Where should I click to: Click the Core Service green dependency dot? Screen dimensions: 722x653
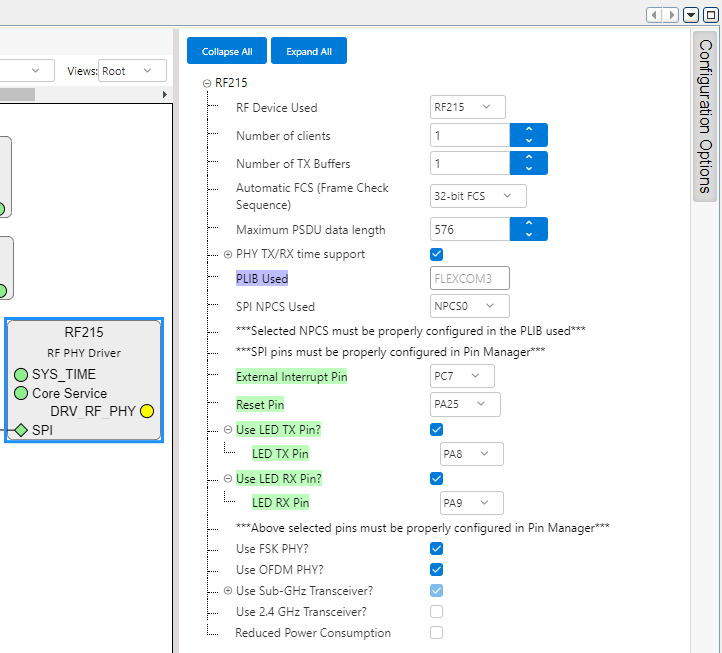(x=21, y=393)
